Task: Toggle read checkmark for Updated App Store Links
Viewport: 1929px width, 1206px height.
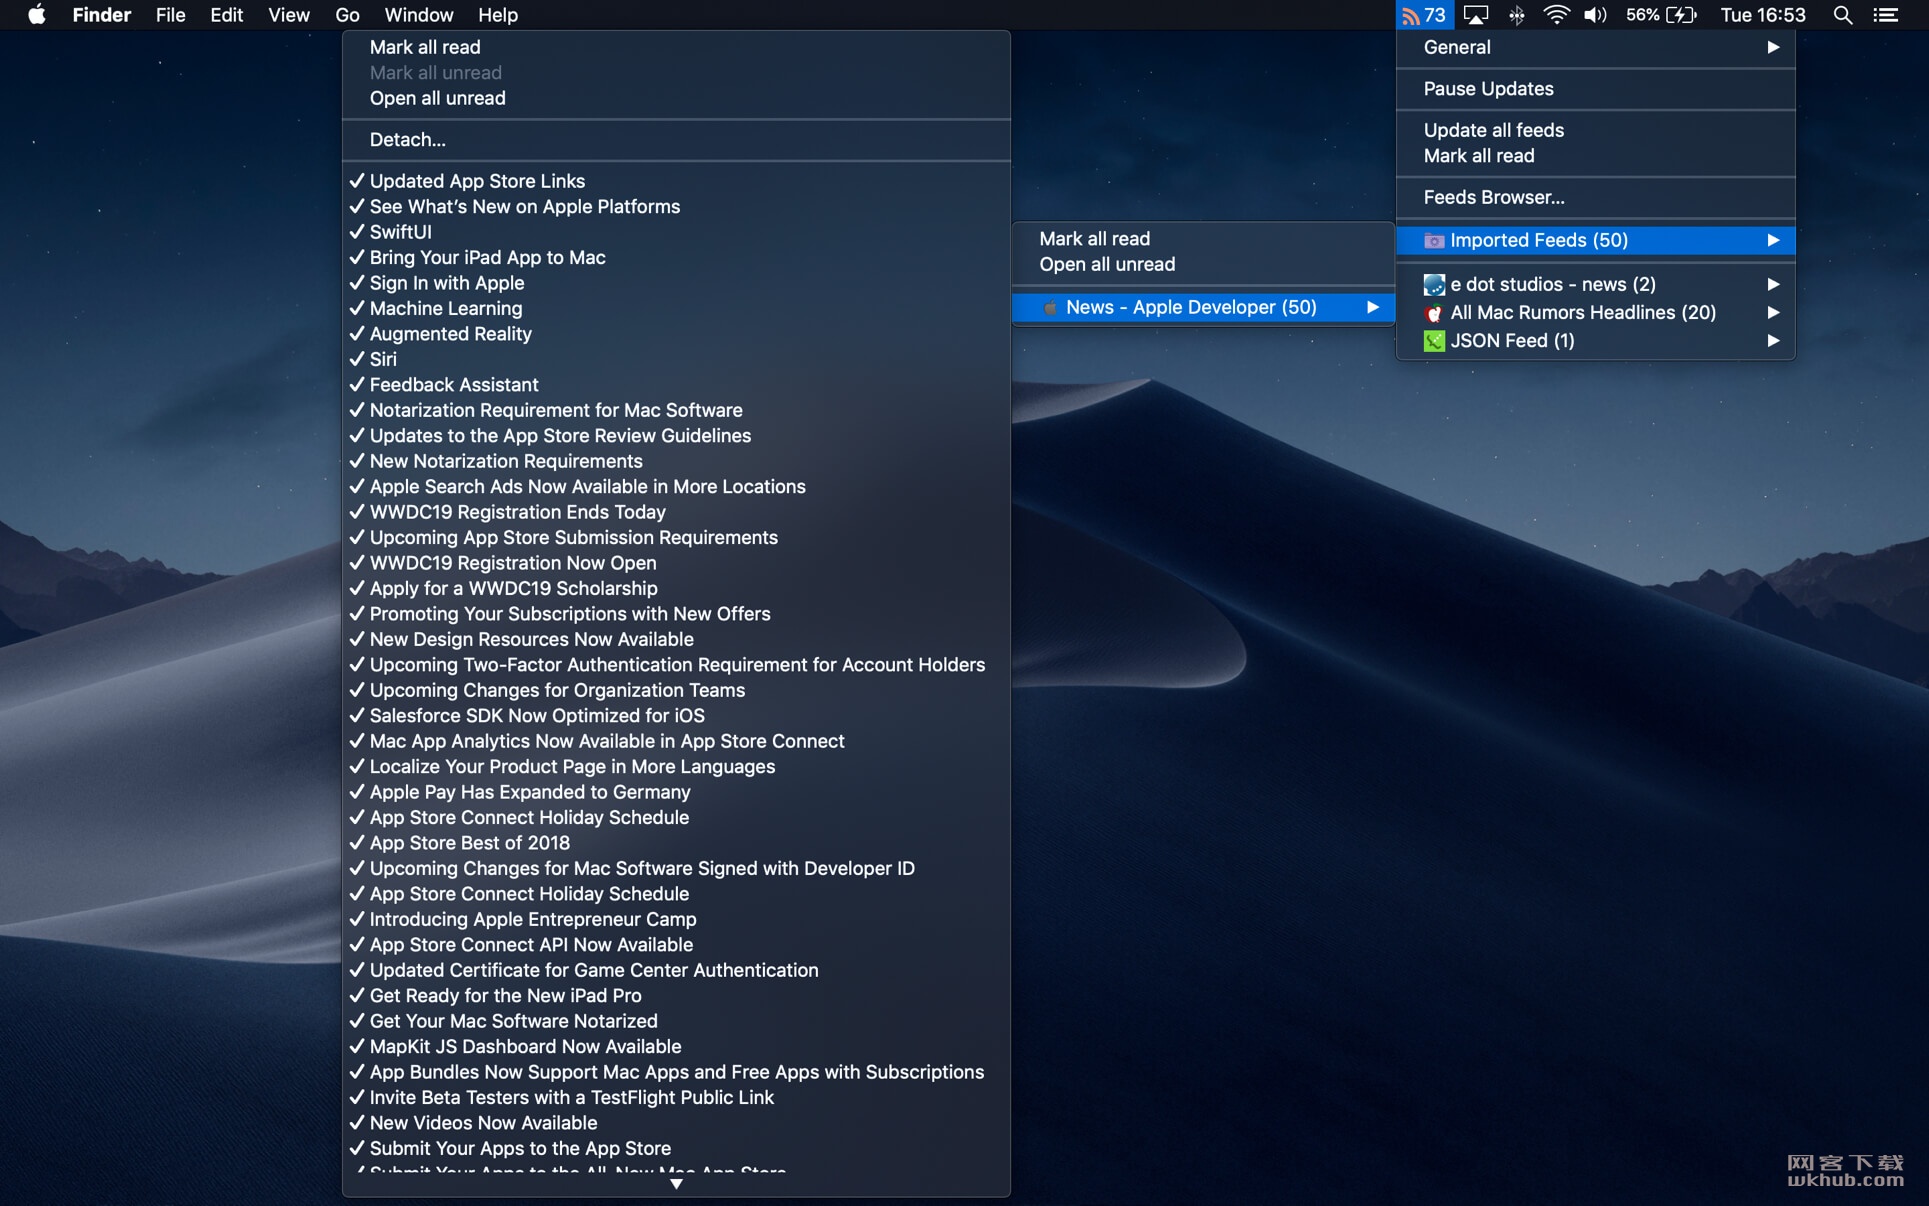Action: tap(357, 181)
